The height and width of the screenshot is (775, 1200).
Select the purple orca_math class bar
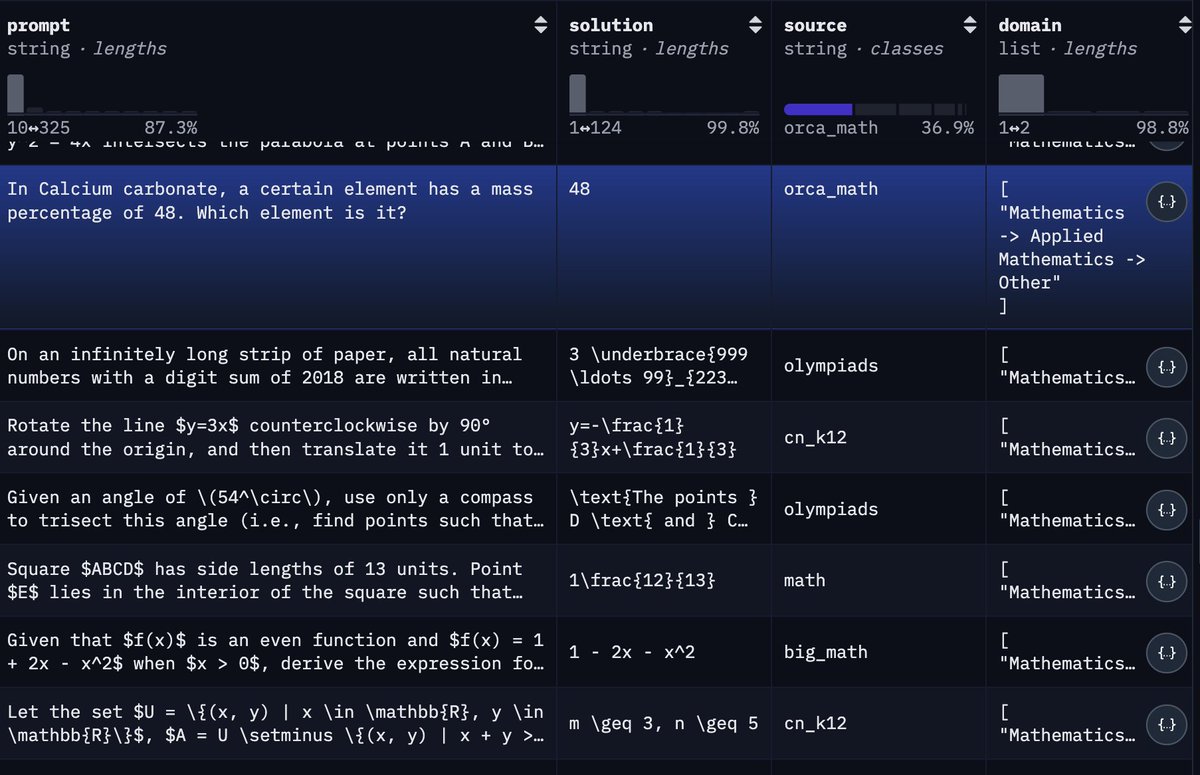(817, 109)
